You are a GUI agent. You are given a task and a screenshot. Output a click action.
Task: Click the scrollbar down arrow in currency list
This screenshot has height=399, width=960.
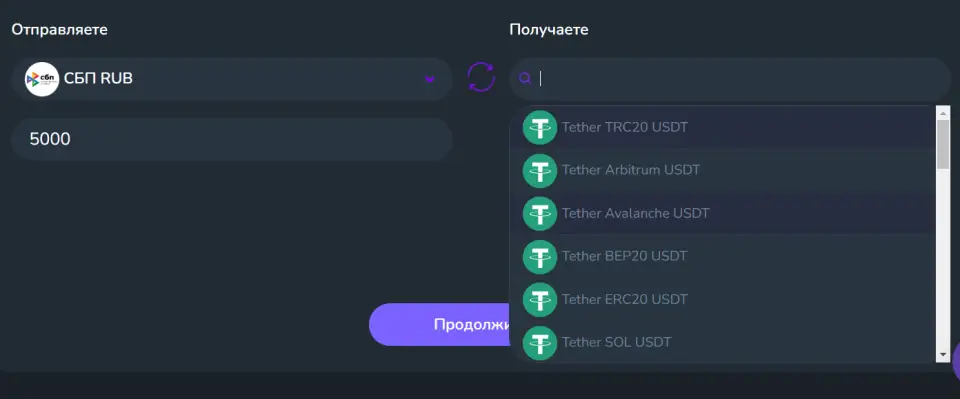click(943, 355)
